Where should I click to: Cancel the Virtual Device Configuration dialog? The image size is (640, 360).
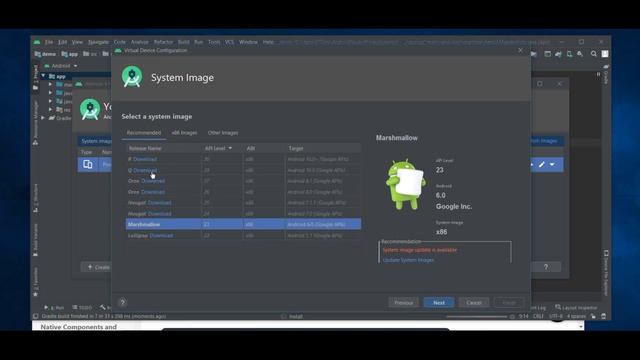click(x=474, y=302)
